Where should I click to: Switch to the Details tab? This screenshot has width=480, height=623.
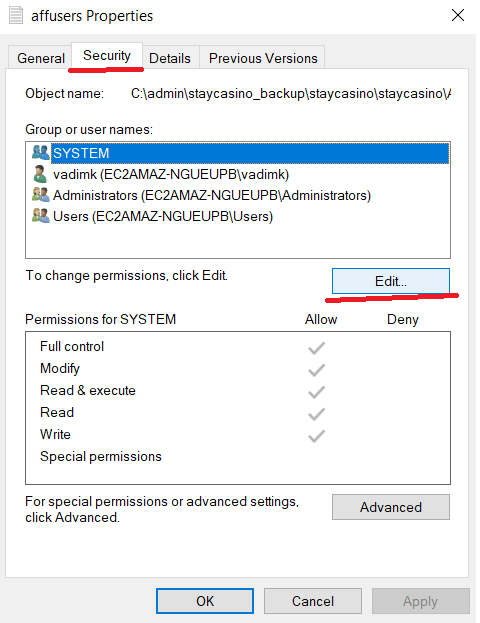tap(170, 58)
